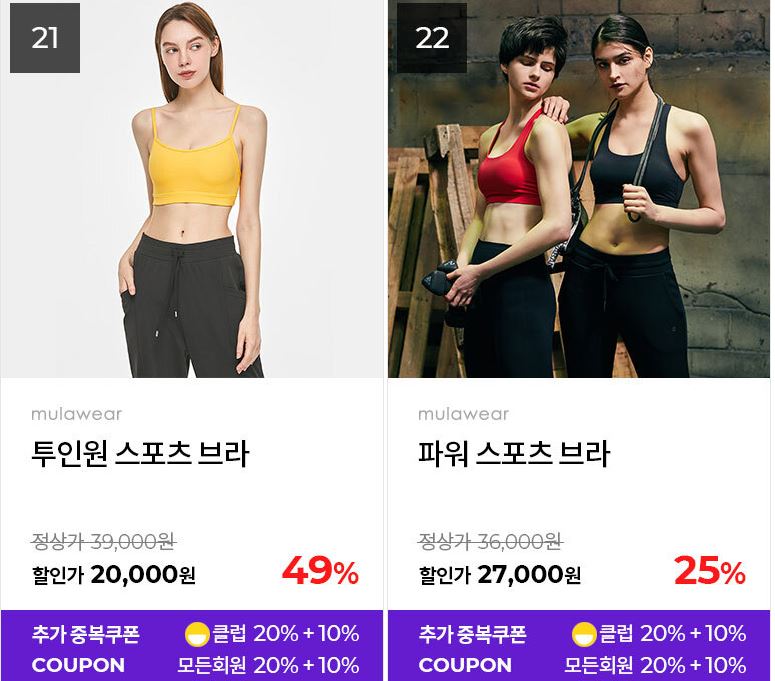Select the 파워 스포츠 브라 product title
Viewport: 775px width, 681px height.
[514, 454]
